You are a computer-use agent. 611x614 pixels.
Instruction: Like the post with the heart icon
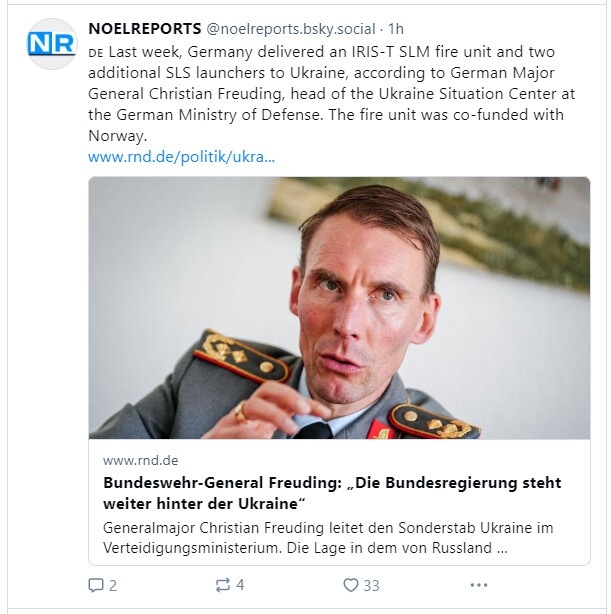click(350, 585)
